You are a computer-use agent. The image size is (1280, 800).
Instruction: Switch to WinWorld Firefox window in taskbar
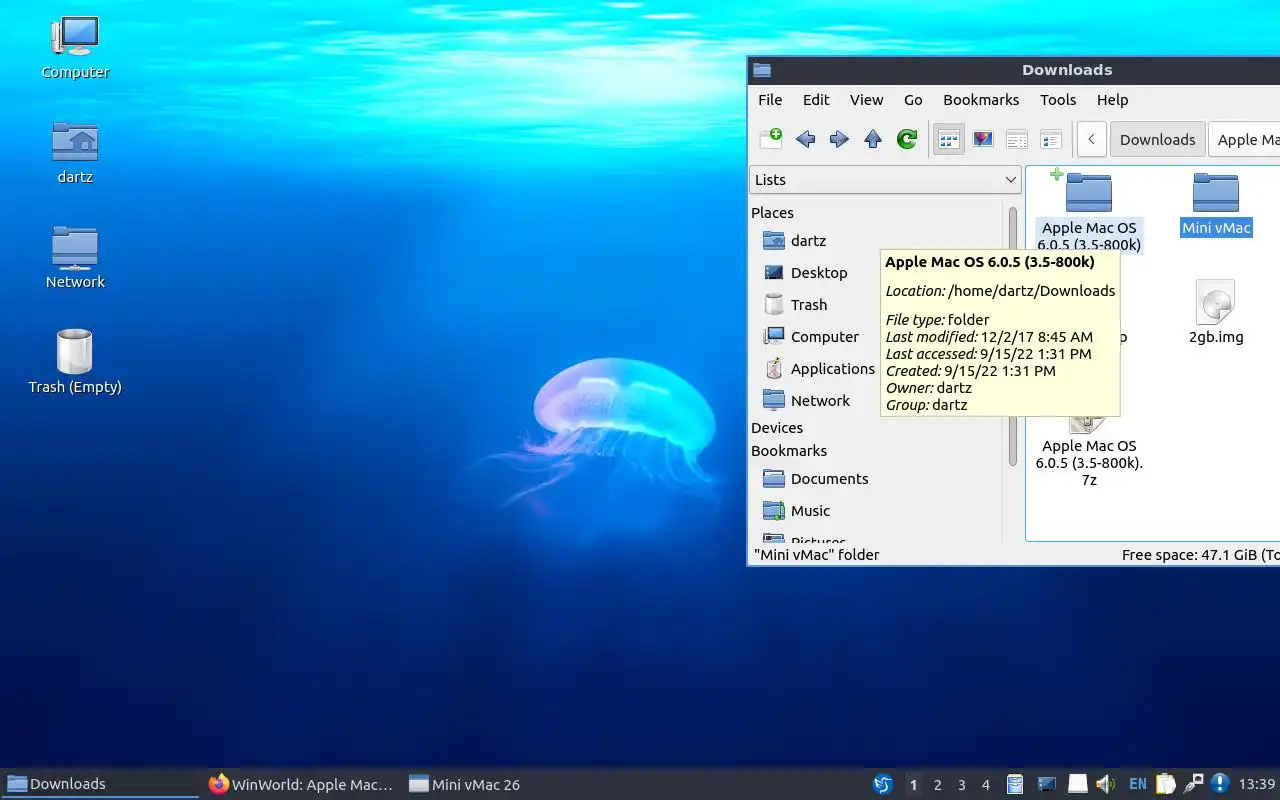click(302, 784)
